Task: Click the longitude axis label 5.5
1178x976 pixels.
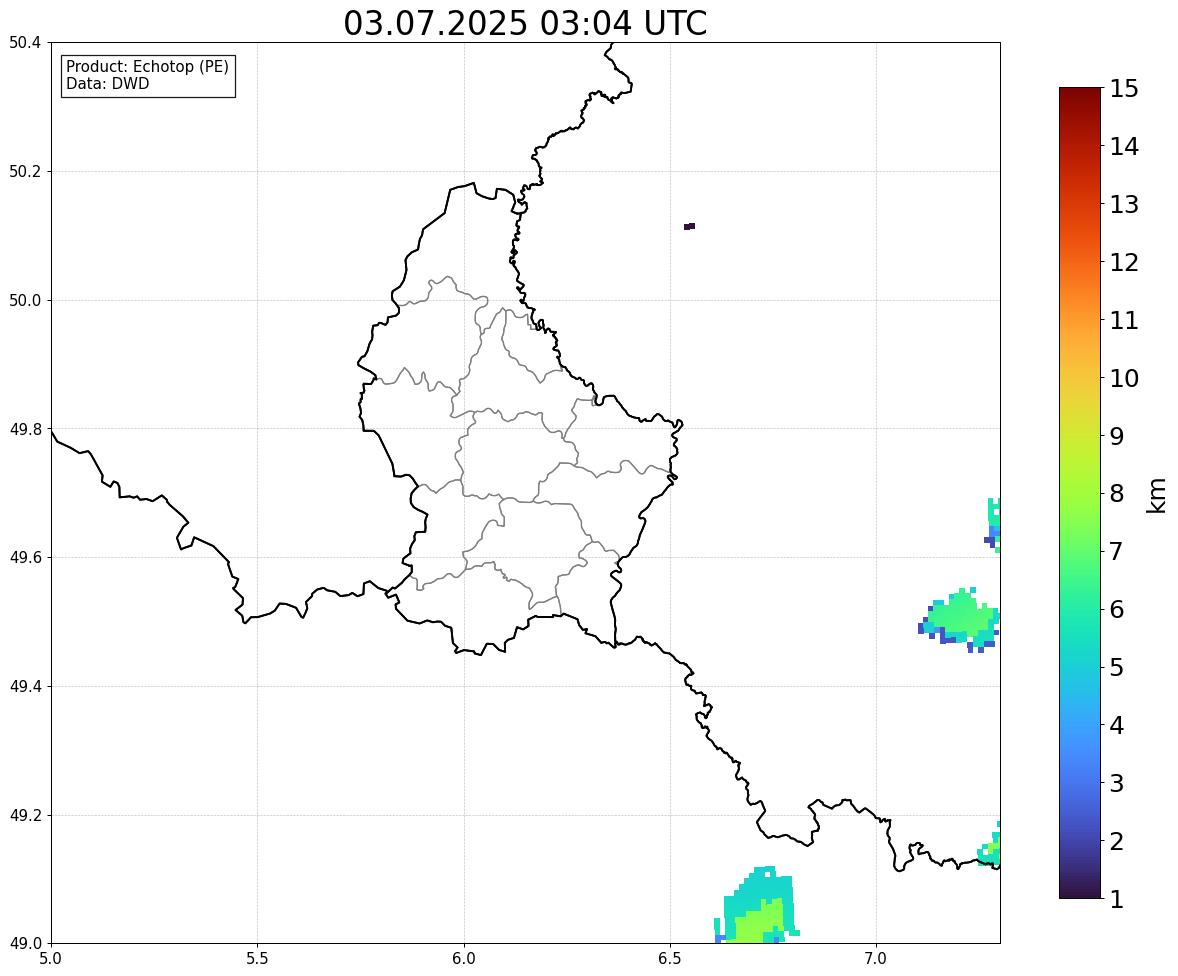Action: pyautogui.click(x=257, y=959)
